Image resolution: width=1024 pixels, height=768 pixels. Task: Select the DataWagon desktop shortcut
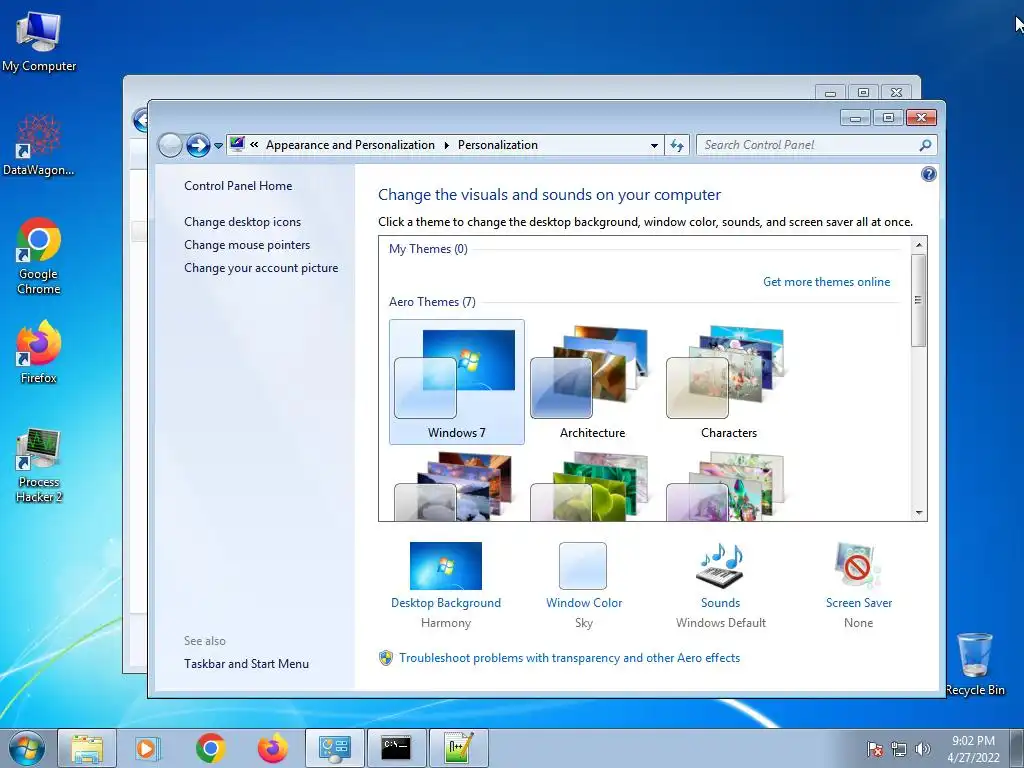(39, 145)
